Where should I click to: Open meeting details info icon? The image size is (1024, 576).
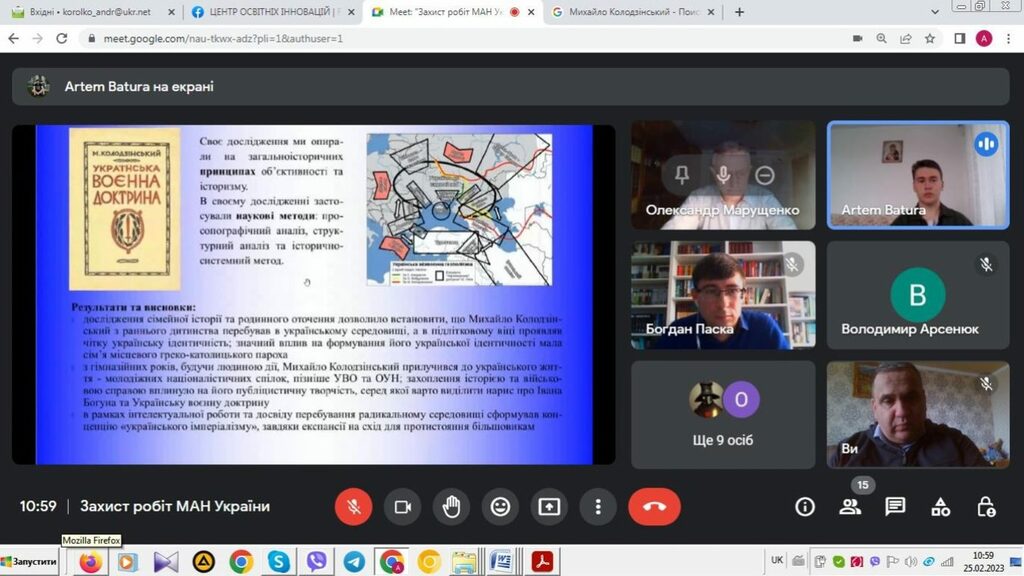coord(805,506)
